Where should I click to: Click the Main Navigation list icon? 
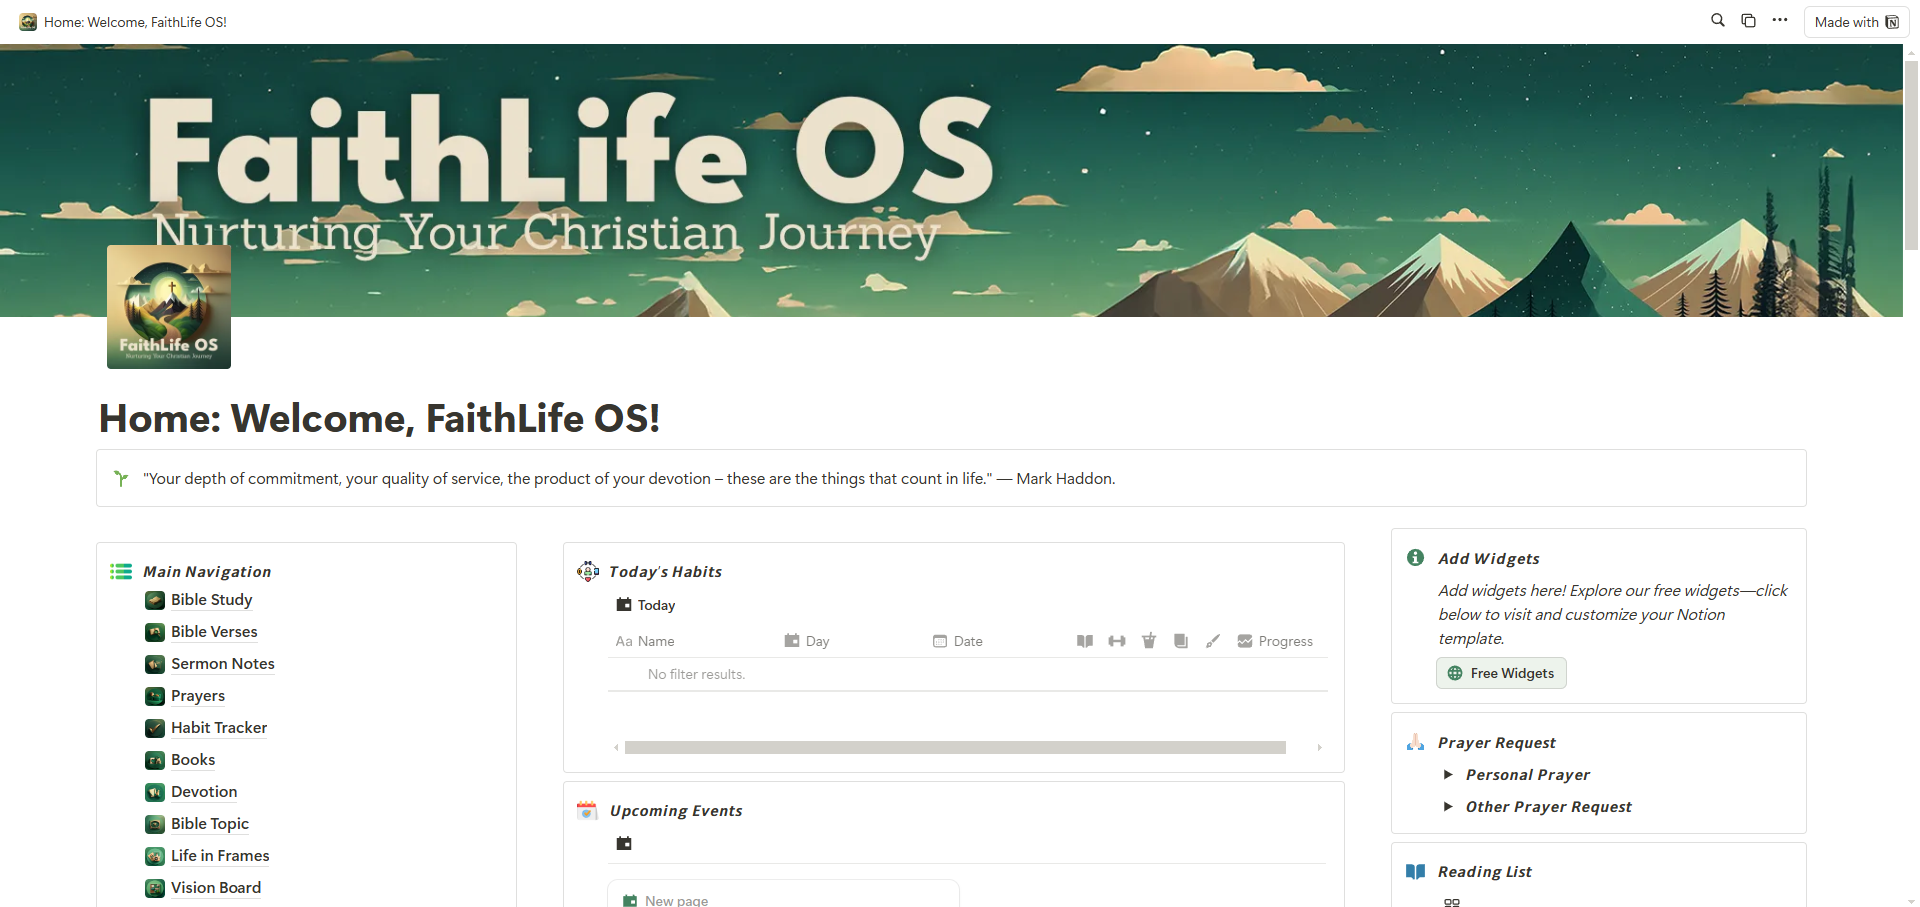click(121, 571)
